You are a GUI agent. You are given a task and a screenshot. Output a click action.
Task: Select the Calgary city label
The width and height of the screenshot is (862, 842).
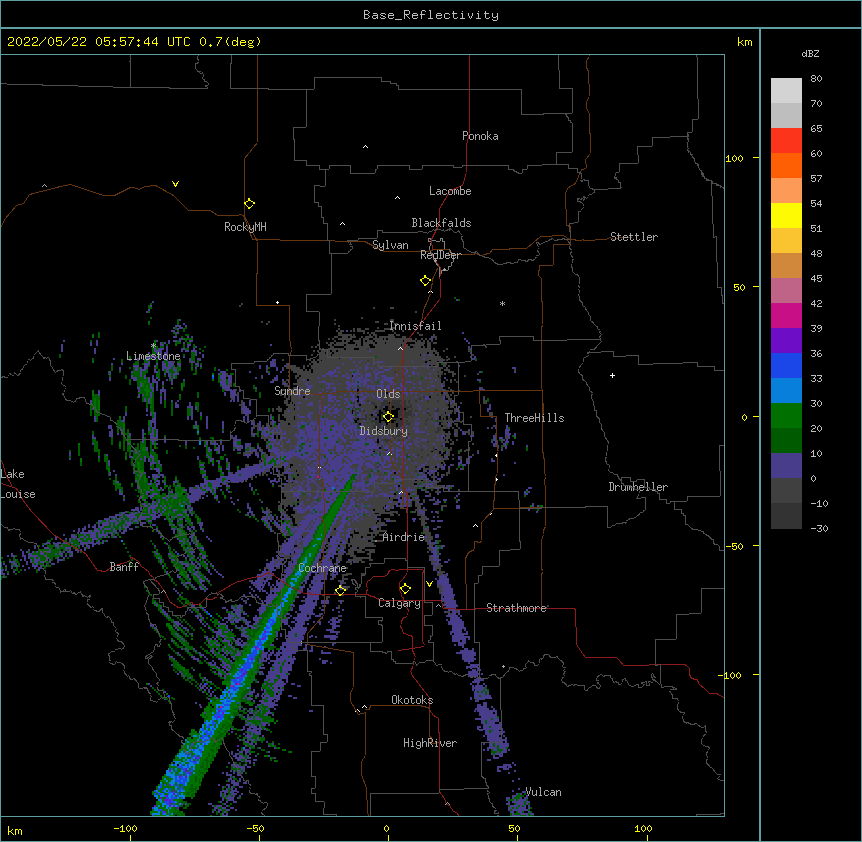pyautogui.click(x=400, y=603)
